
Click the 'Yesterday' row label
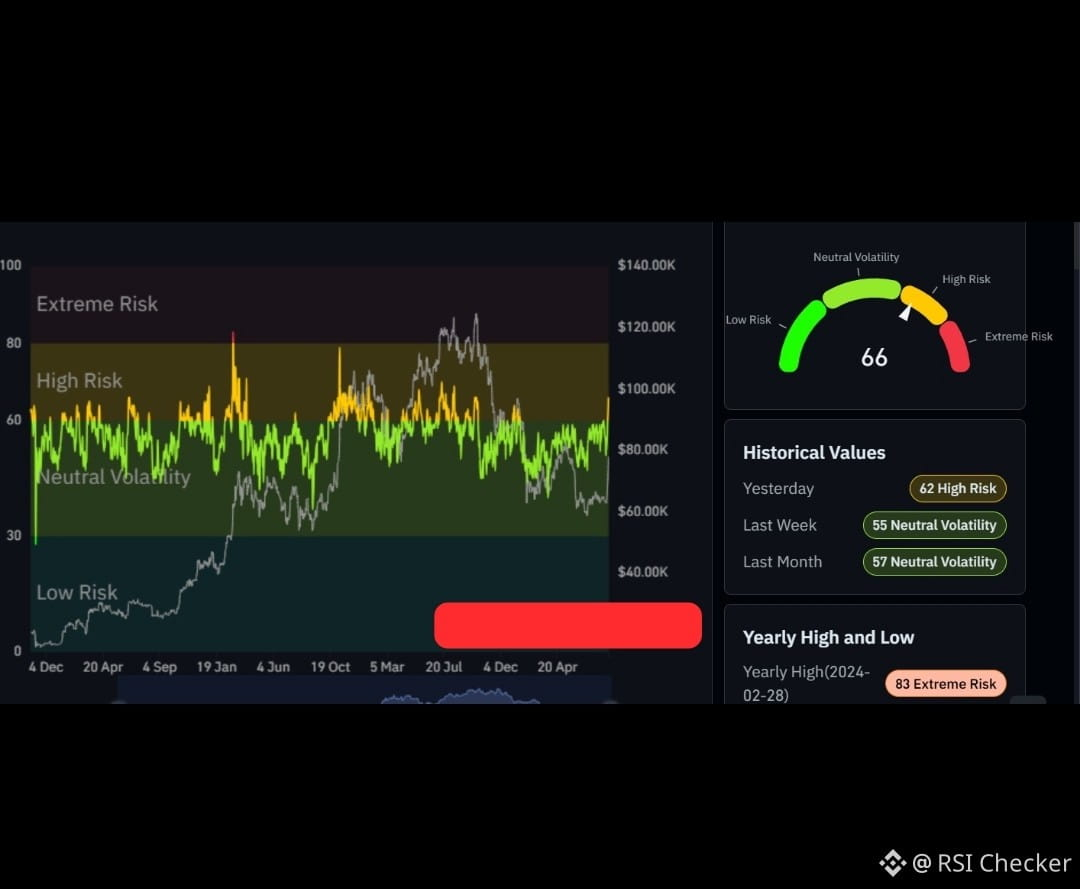778,488
